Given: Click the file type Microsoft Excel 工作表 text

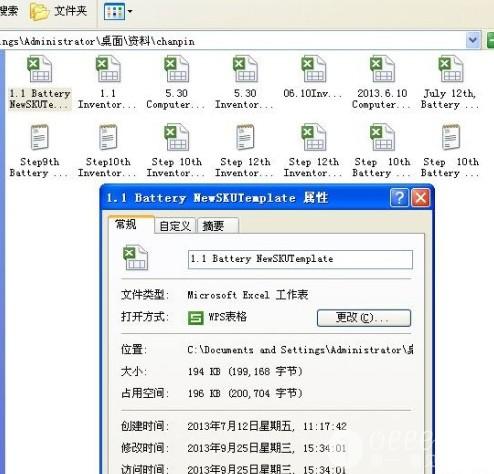Looking at the screenshot, I should point(248,295).
